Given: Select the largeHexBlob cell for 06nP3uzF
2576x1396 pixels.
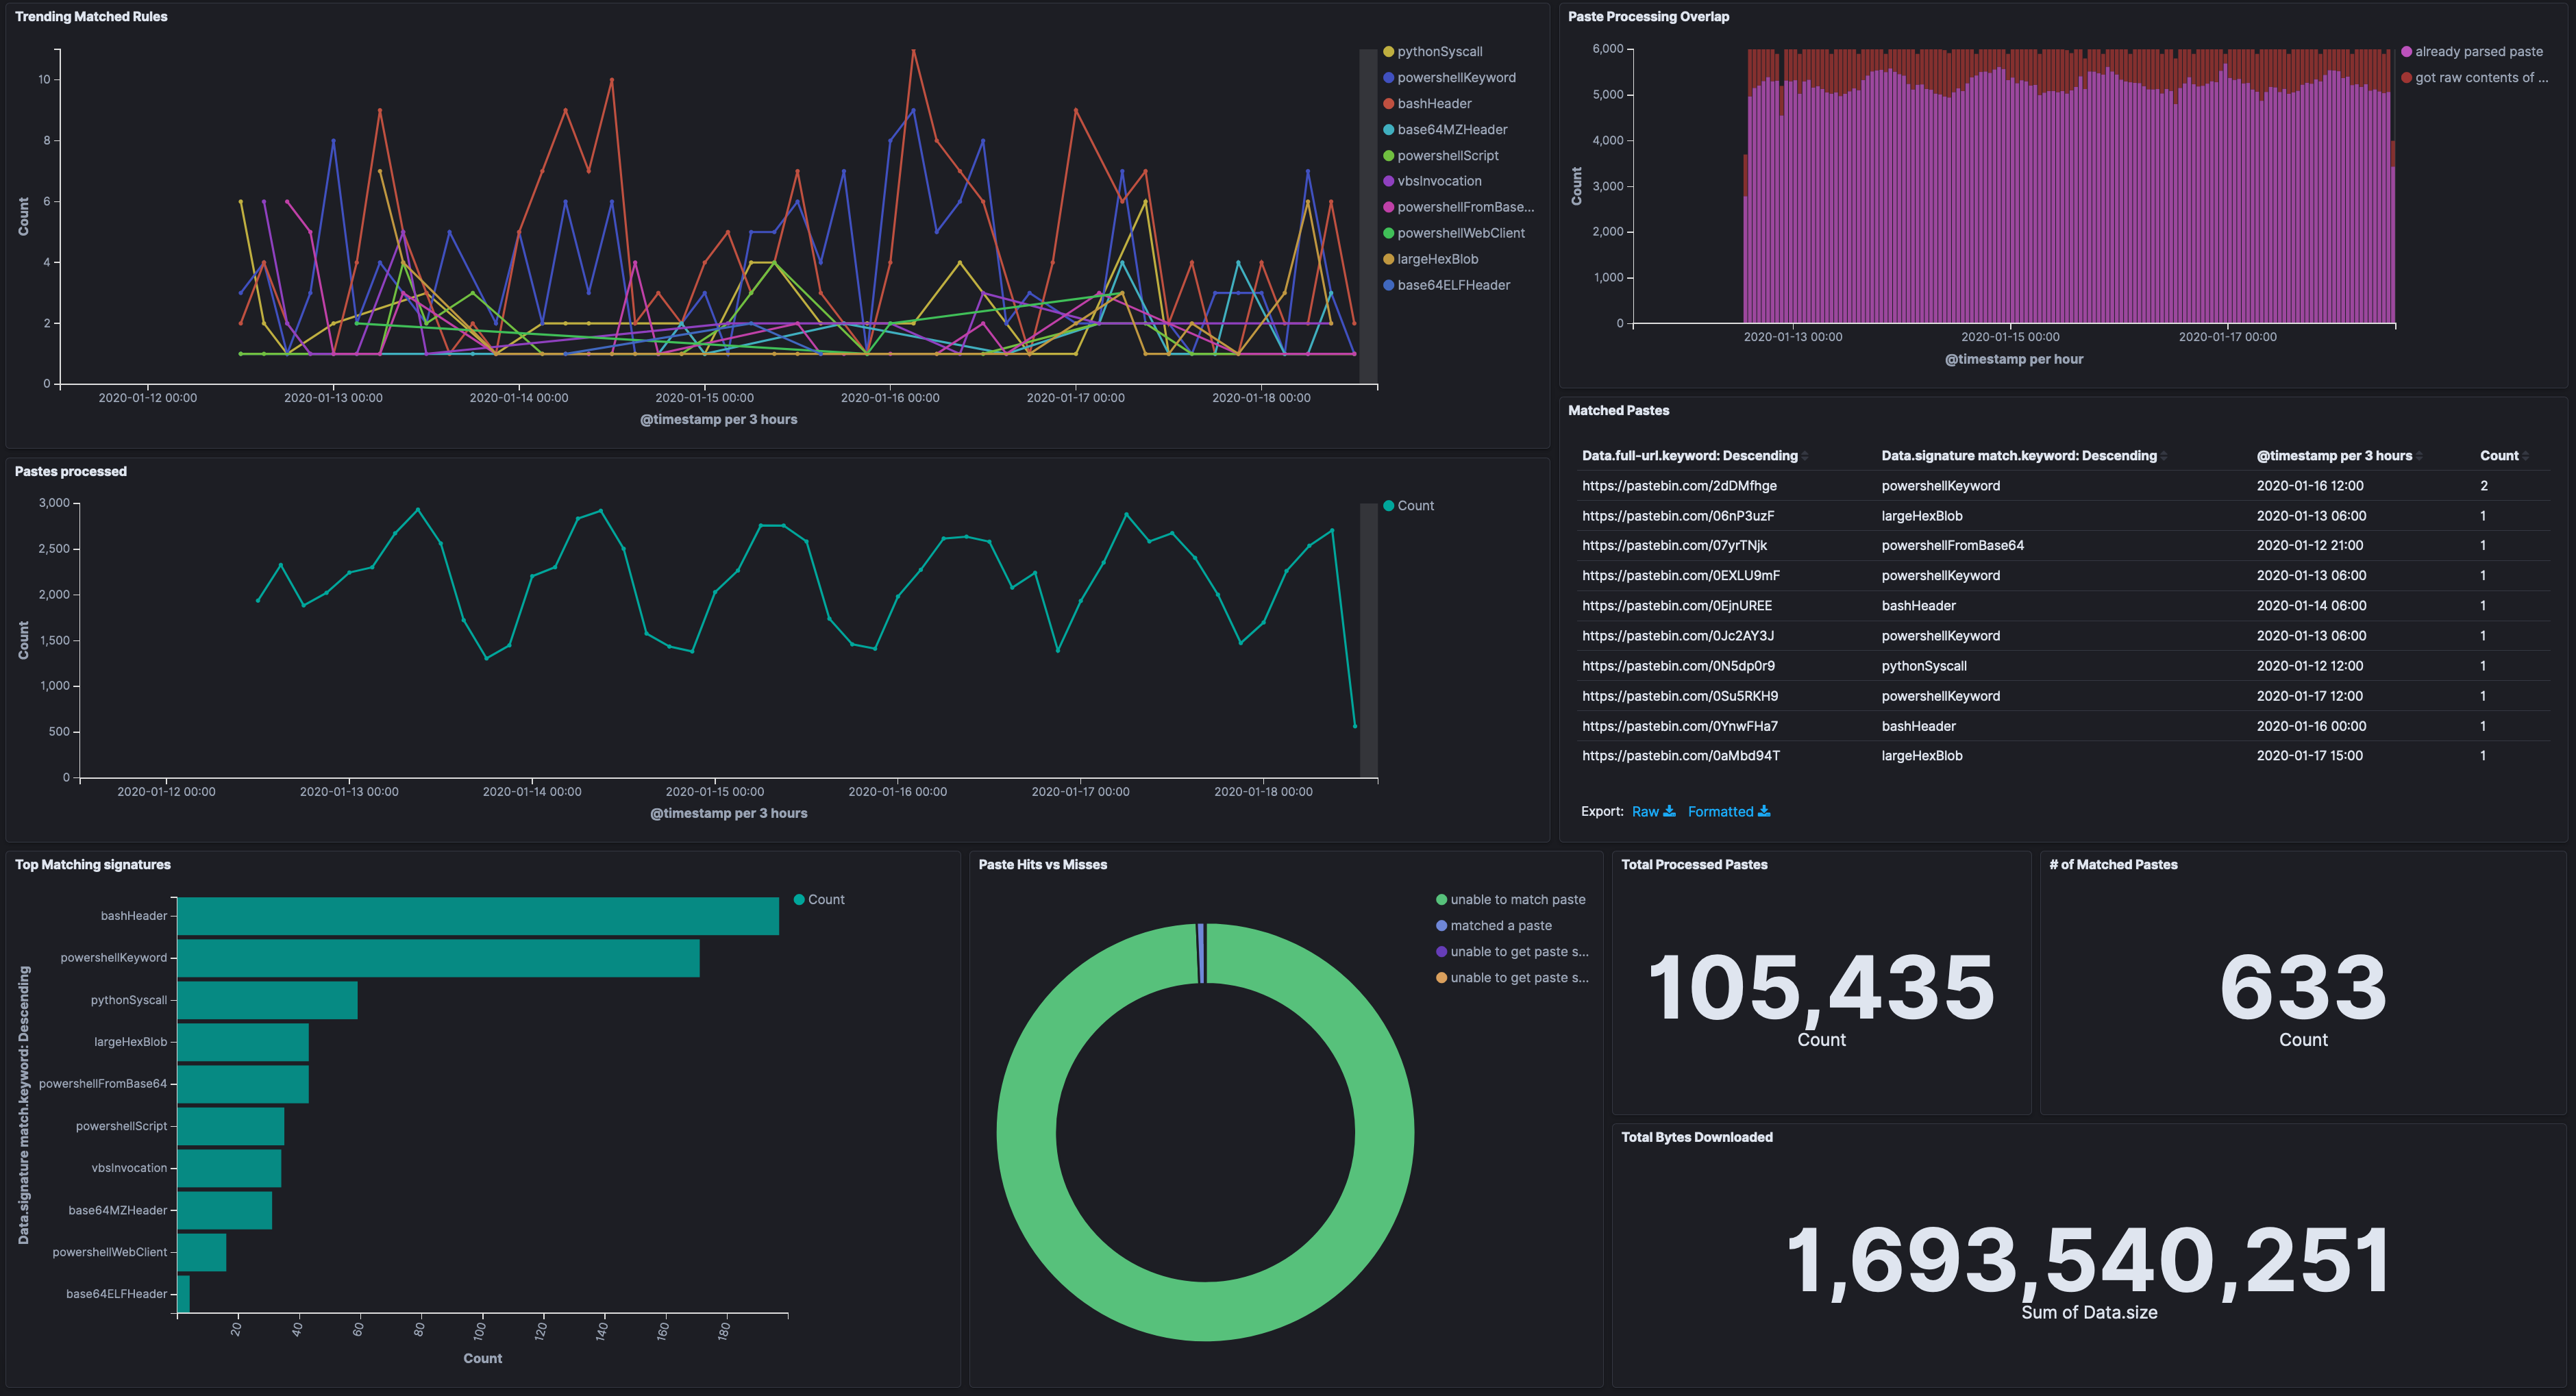Looking at the screenshot, I should (x=1921, y=516).
